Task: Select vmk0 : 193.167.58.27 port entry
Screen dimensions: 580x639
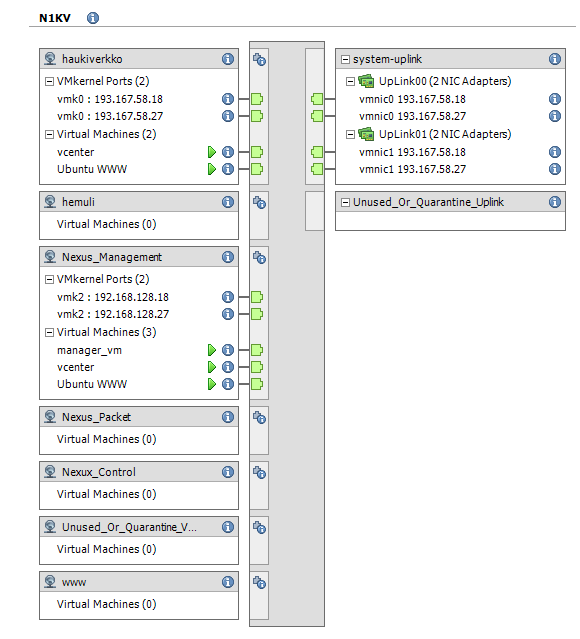Action: tap(110, 116)
